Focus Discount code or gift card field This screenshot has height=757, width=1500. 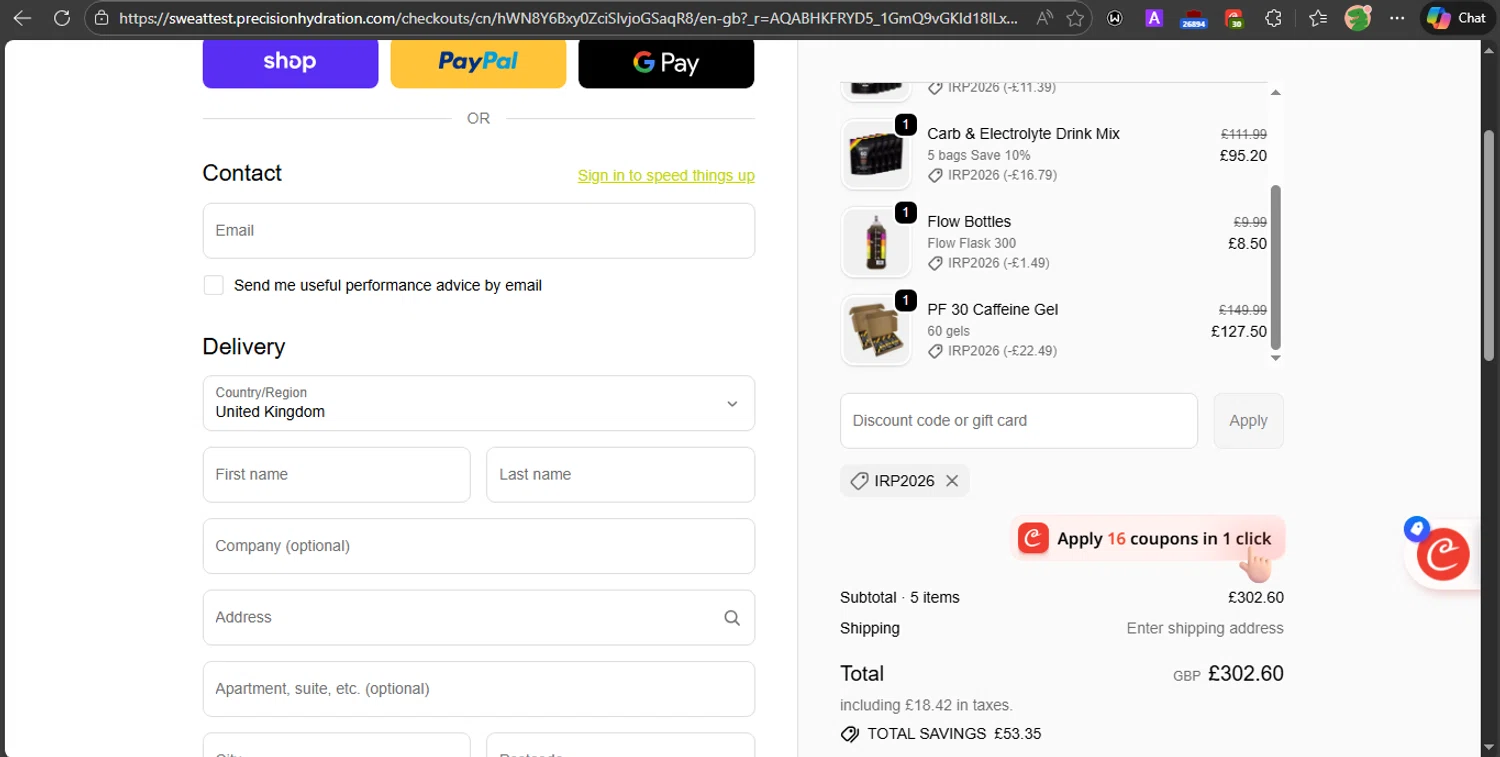[x=1018, y=421]
